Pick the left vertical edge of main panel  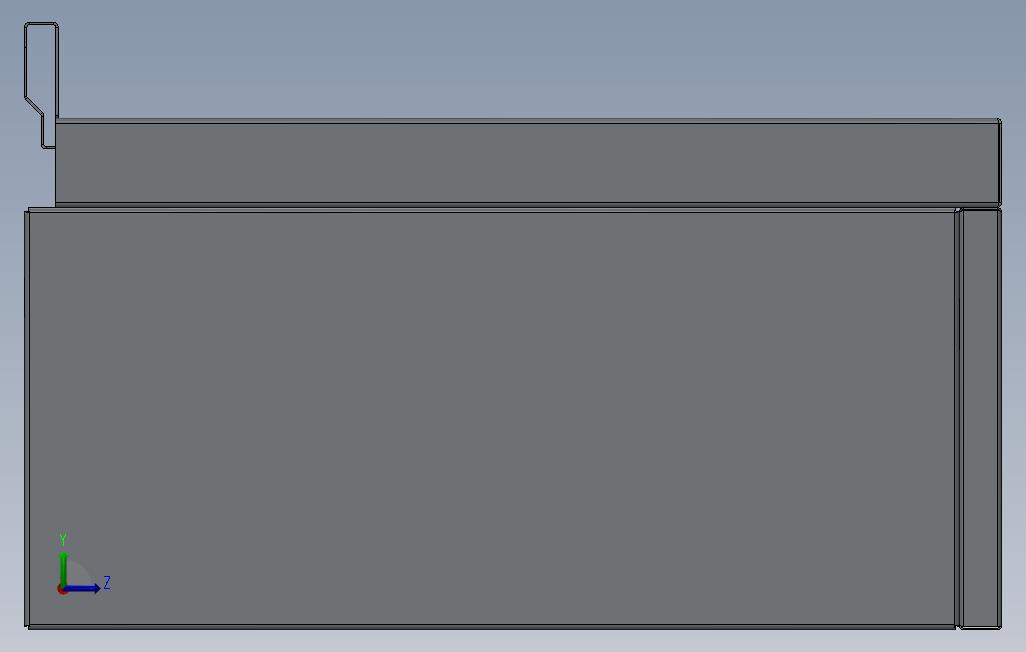27,418
